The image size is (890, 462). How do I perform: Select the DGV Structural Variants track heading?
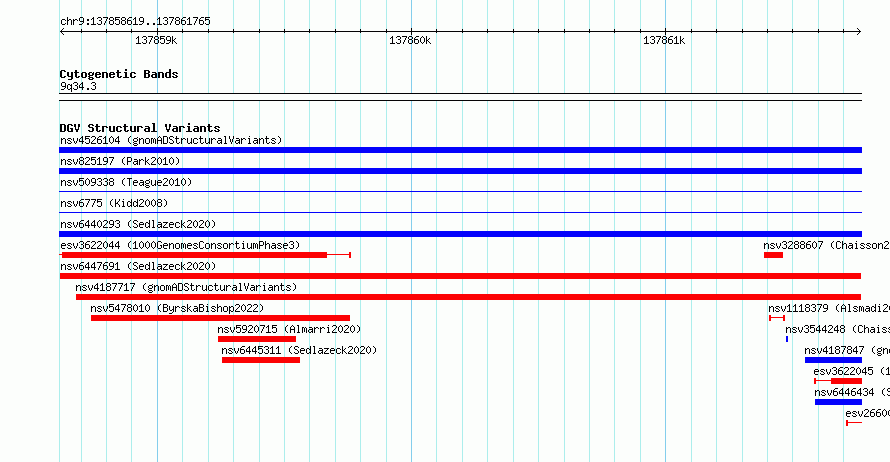point(140,128)
